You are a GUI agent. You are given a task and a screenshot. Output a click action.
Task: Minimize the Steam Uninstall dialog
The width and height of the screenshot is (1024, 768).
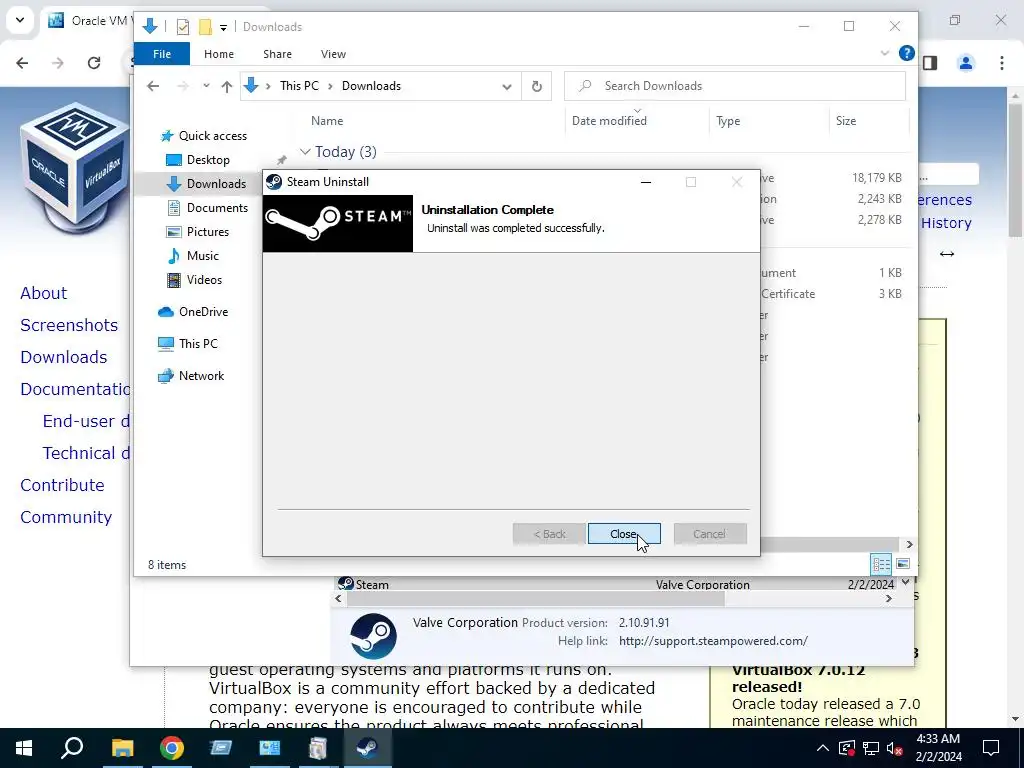click(x=646, y=182)
